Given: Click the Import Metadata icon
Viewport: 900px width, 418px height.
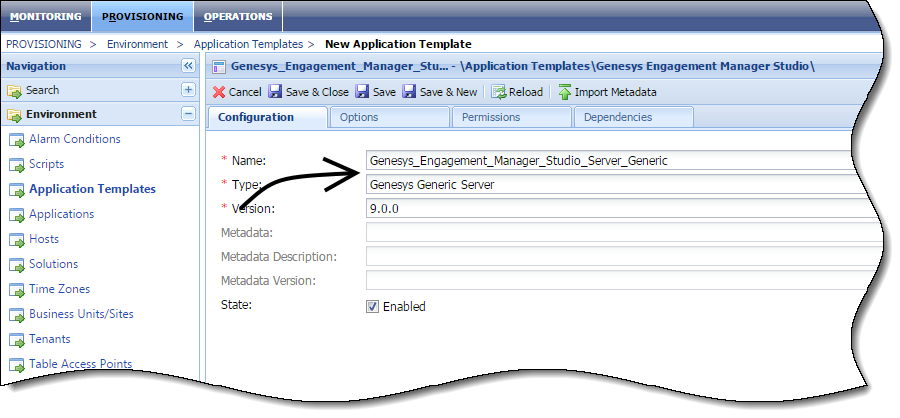Looking at the screenshot, I should [x=564, y=92].
